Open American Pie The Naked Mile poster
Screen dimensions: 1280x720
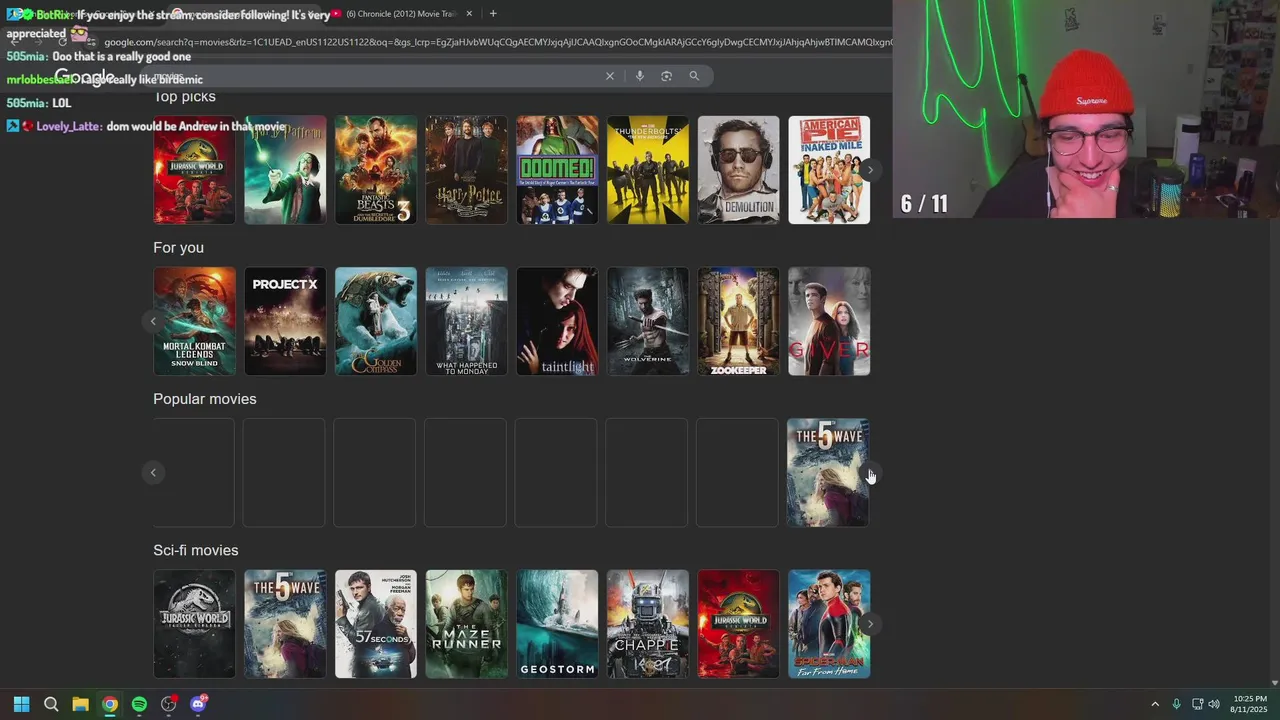pyautogui.click(x=829, y=170)
